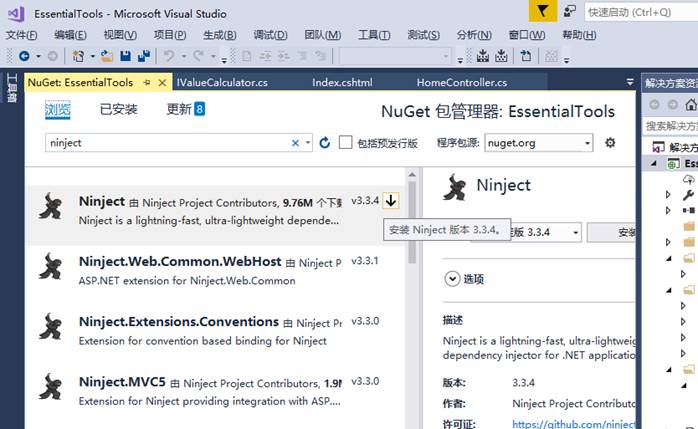698x429 pixels.
Task: Open NuGet settings gear icon
Action: [x=610, y=143]
